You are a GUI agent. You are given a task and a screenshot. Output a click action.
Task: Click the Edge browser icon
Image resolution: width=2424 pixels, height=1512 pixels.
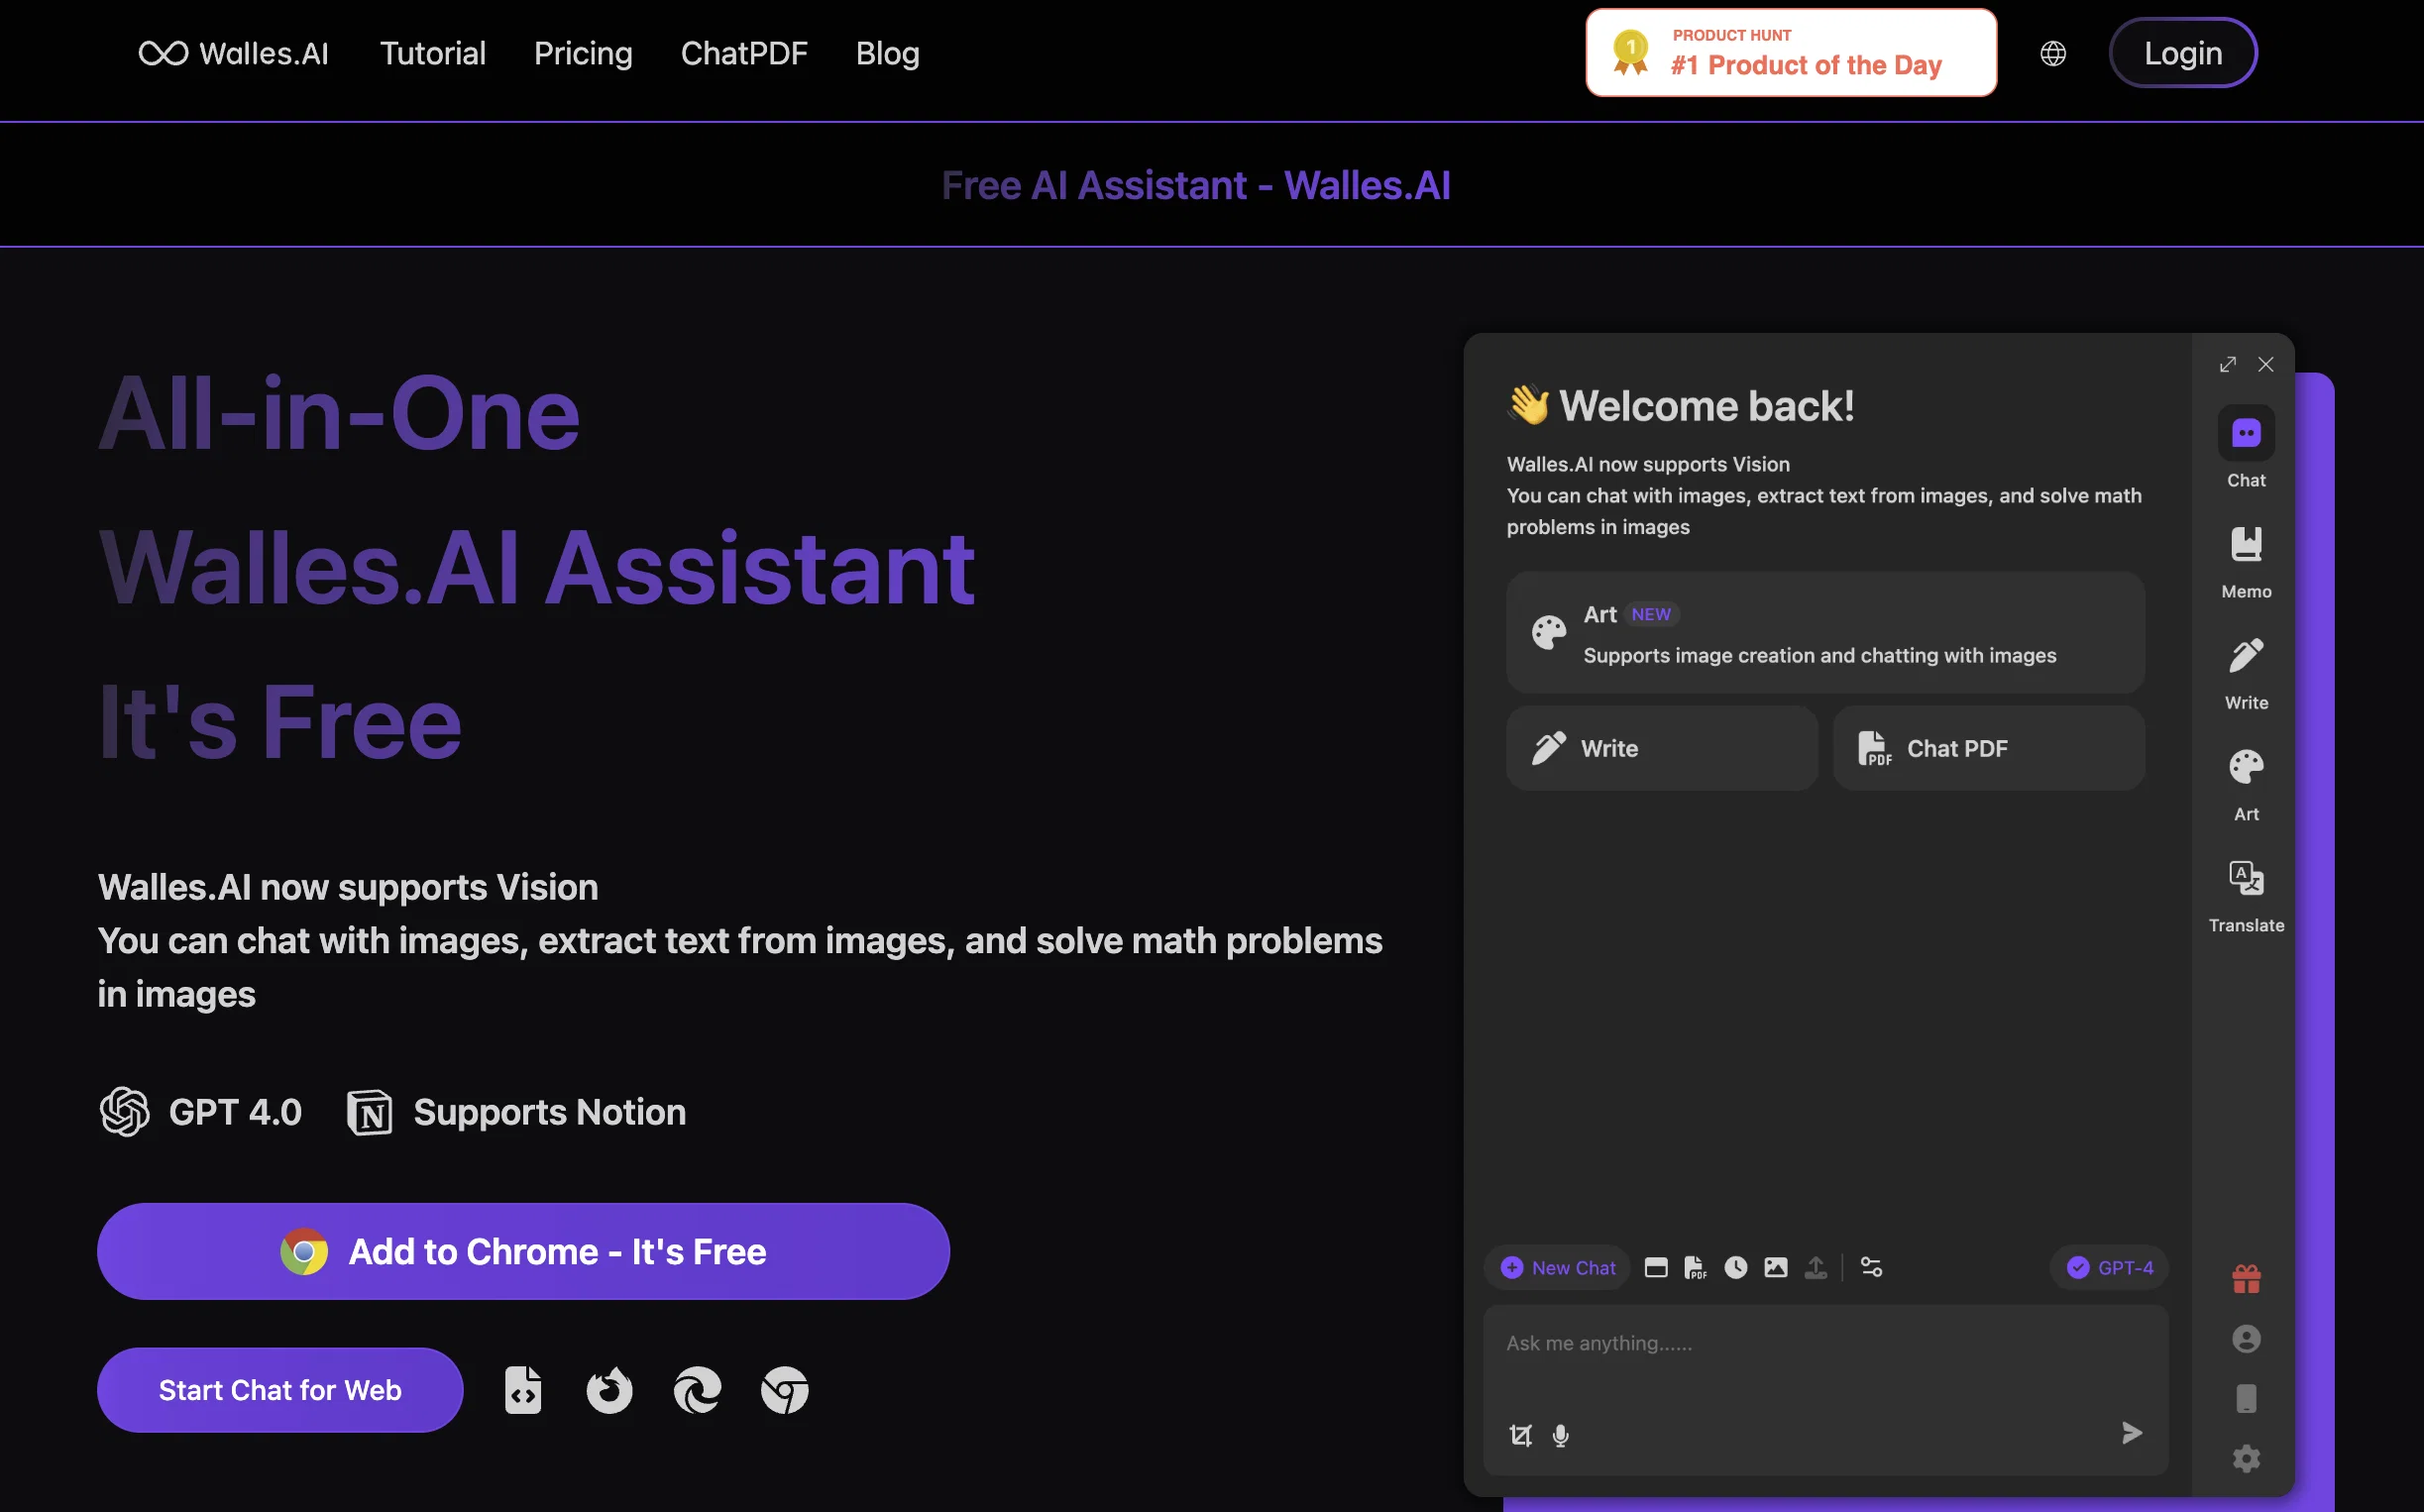[x=697, y=1390]
